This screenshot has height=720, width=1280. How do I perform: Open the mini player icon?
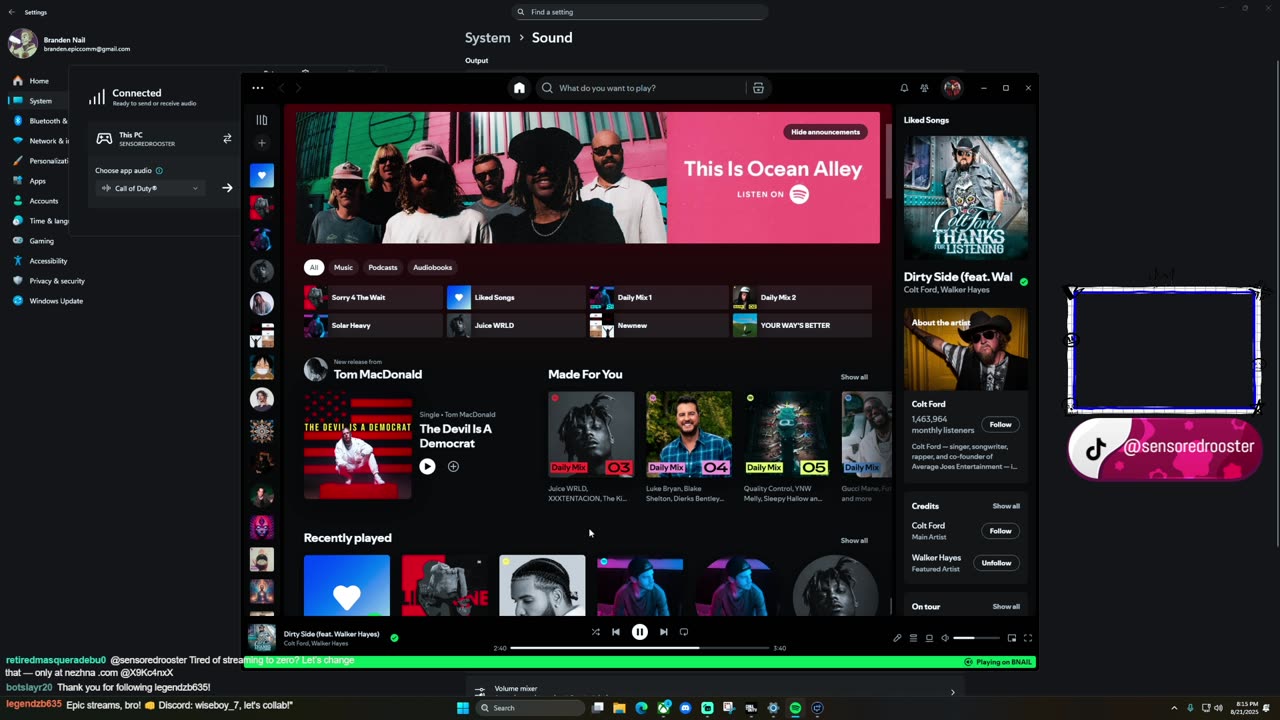pyautogui.click(x=1012, y=638)
